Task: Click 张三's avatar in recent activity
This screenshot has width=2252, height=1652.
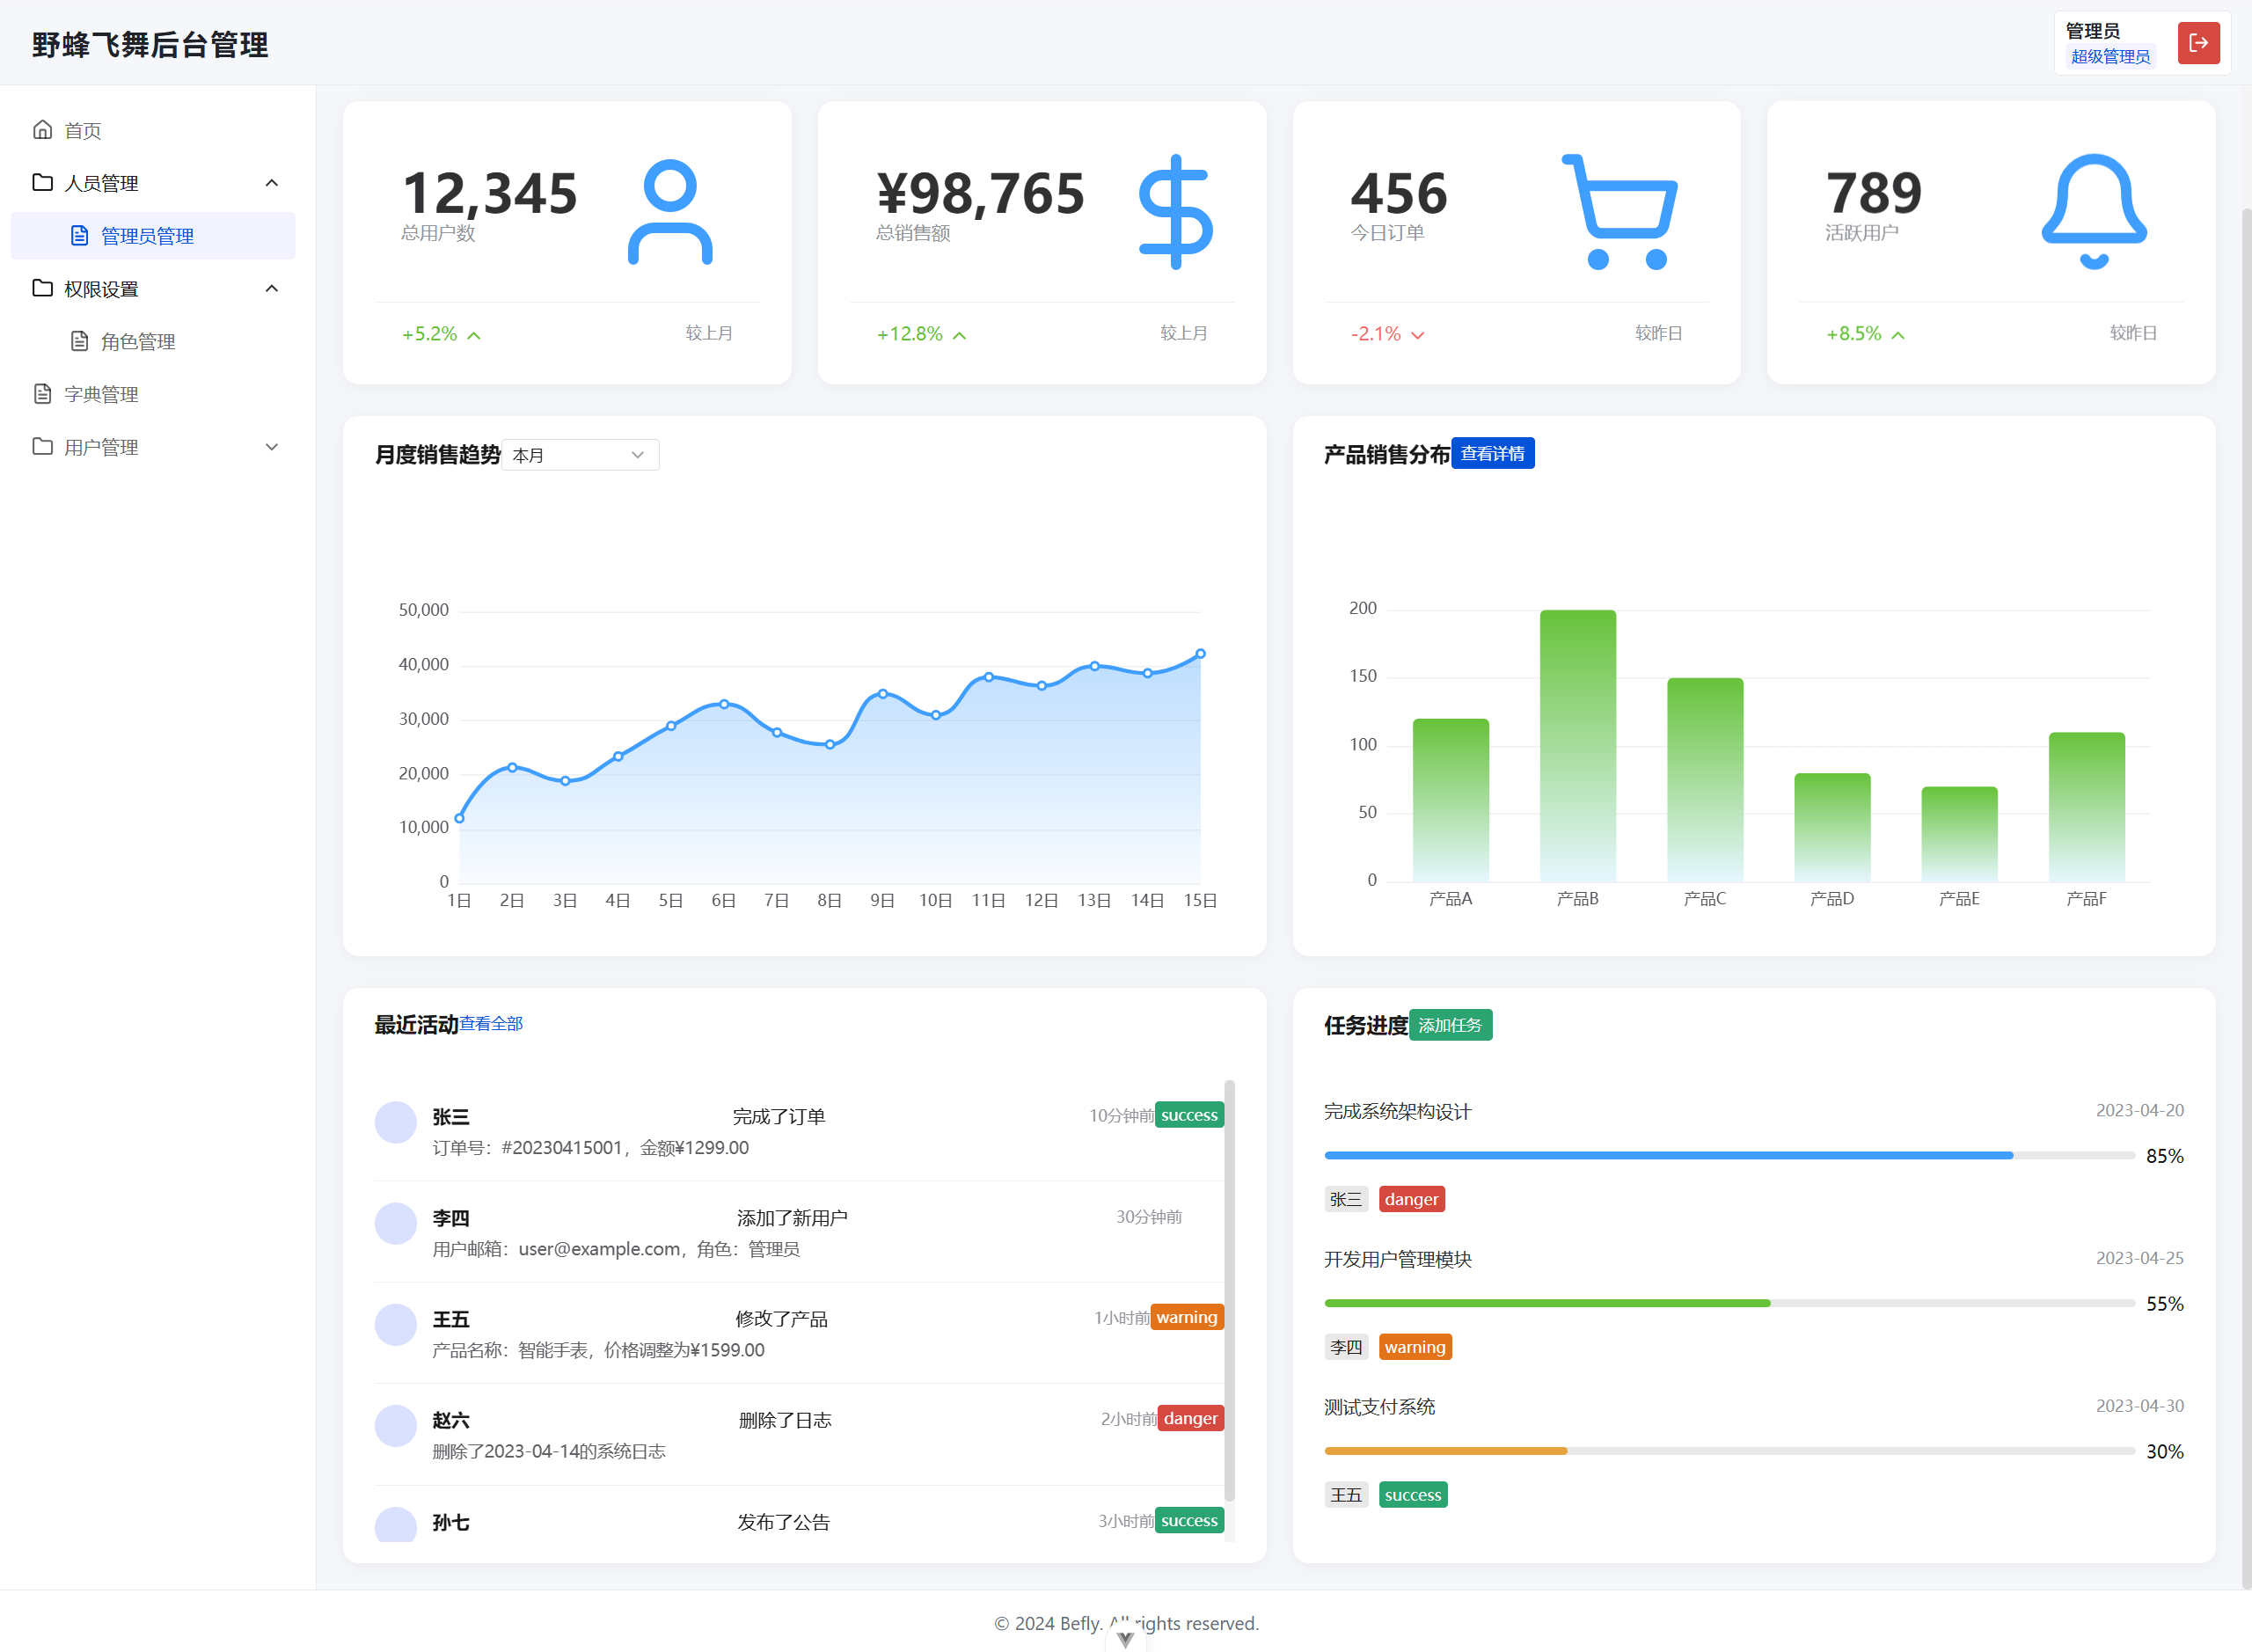Action: (396, 1122)
